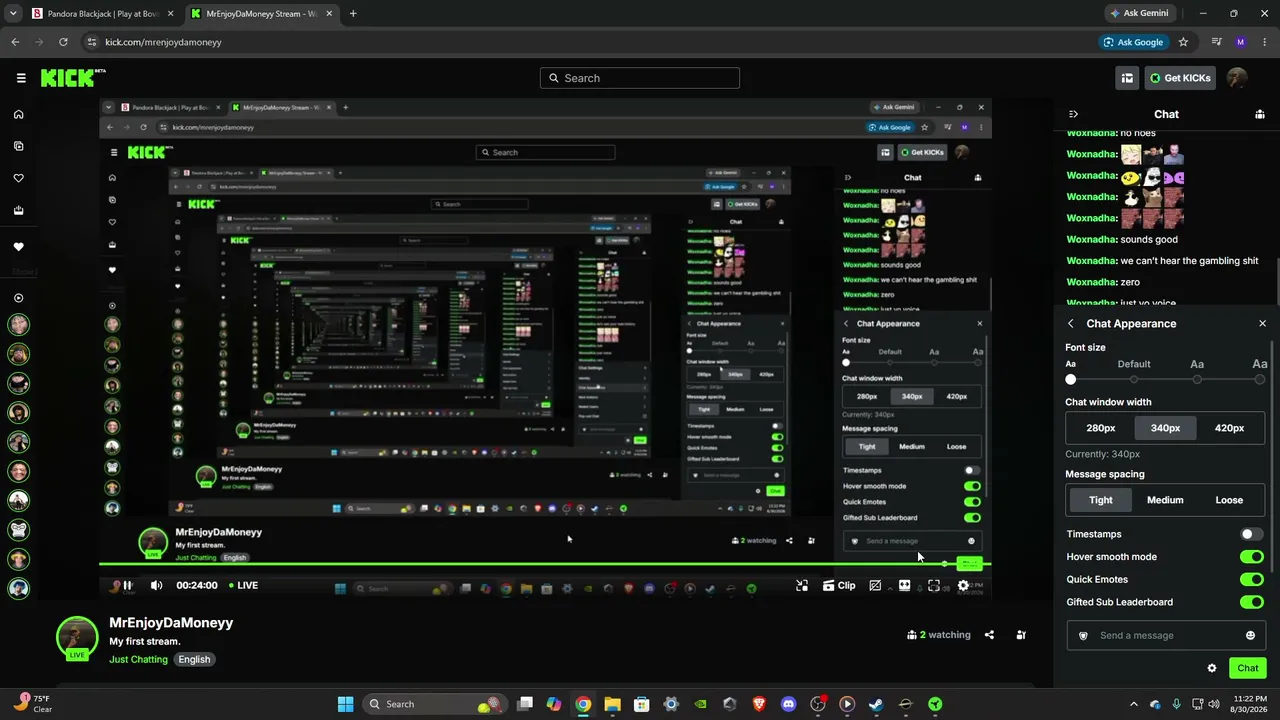
Task: Open the stream options icon beside share
Action: coord(1021,635)
